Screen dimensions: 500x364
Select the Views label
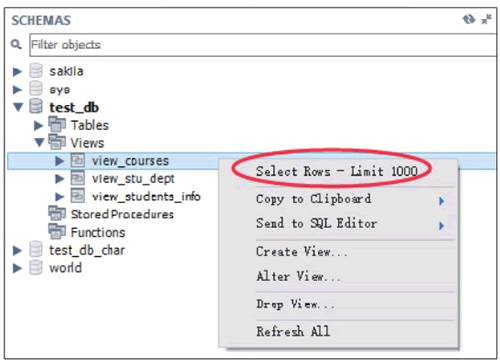87,143
